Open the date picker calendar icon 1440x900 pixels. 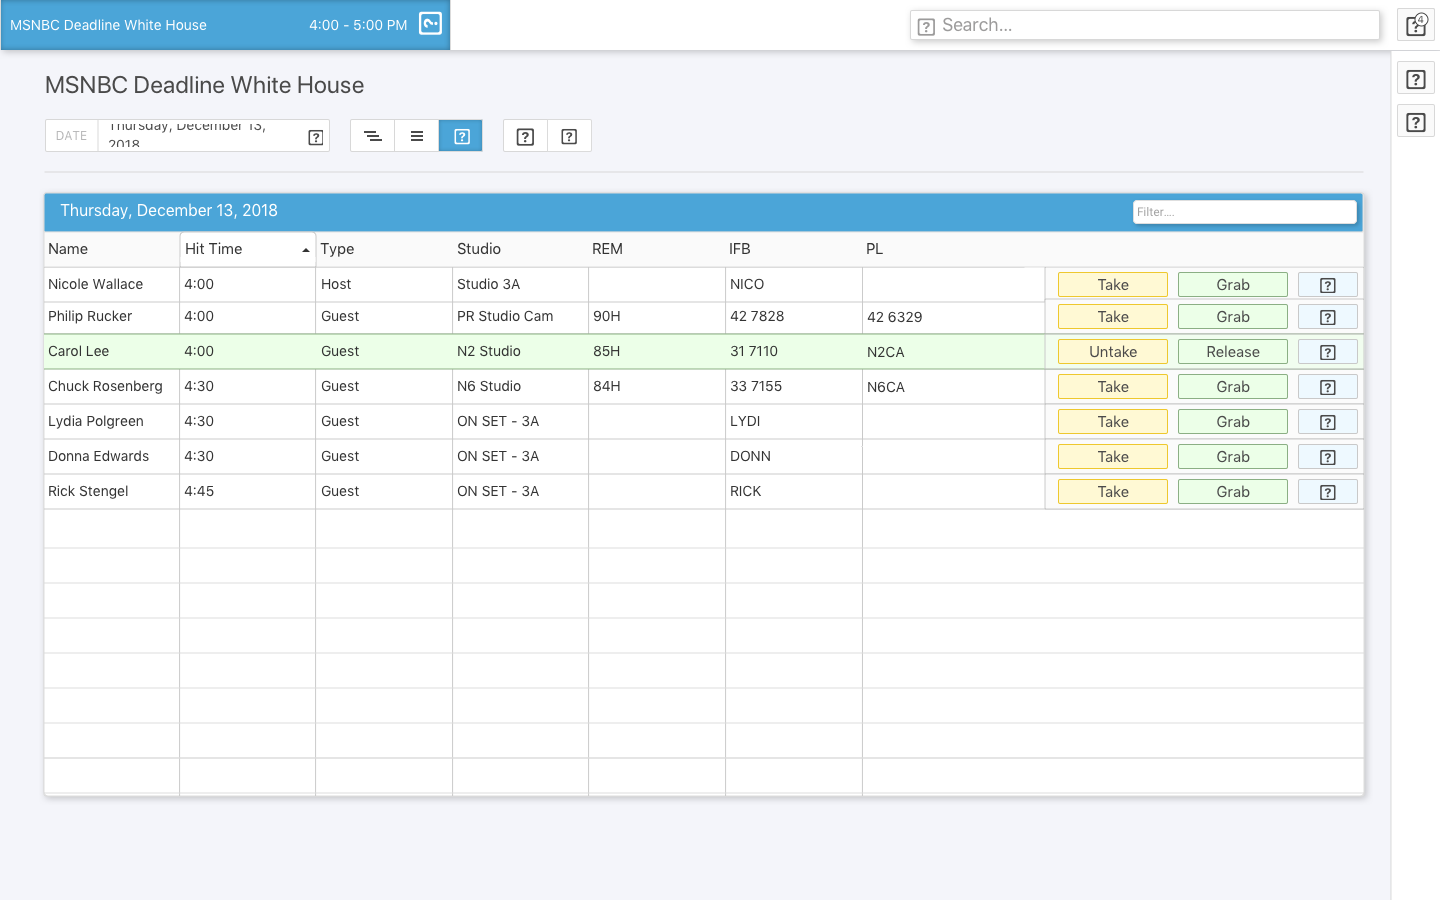(x=316, y=137)
